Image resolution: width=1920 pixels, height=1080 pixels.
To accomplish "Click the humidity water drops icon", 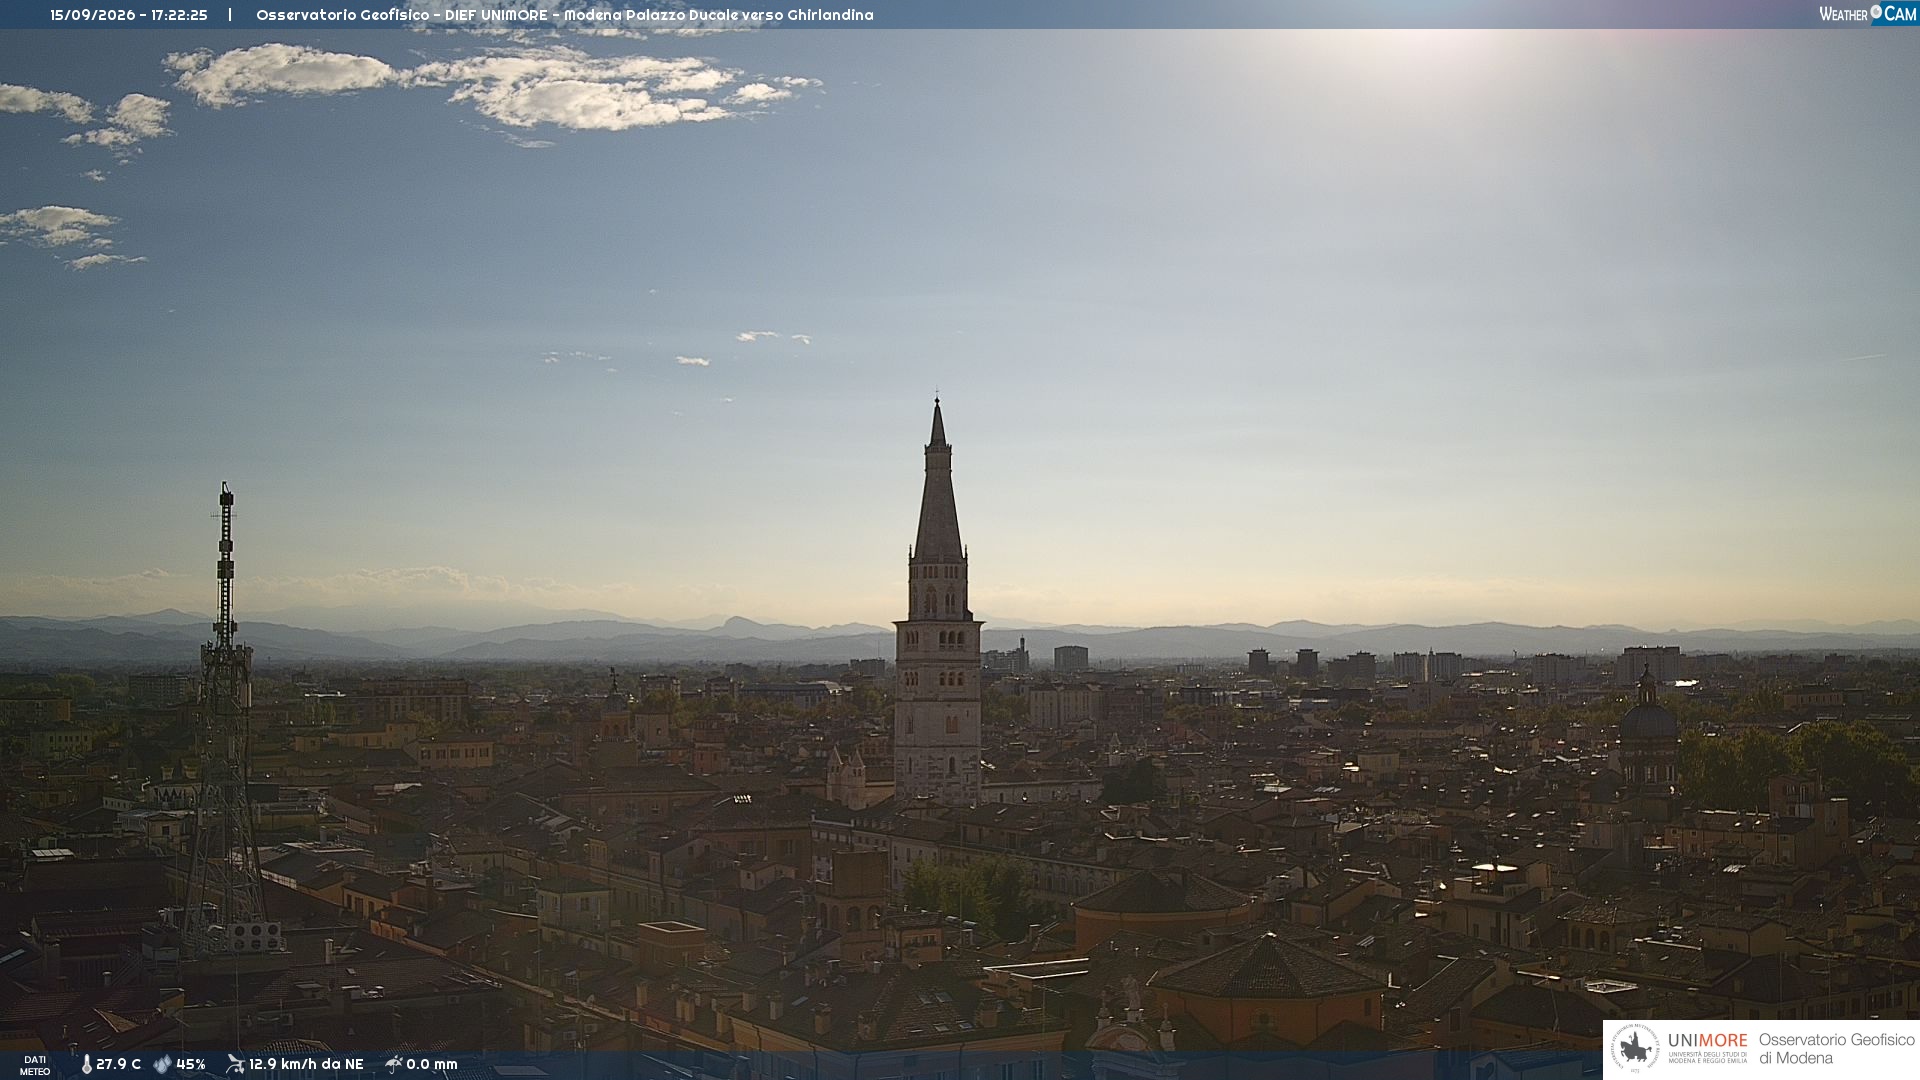I will tap(163, 1065).
